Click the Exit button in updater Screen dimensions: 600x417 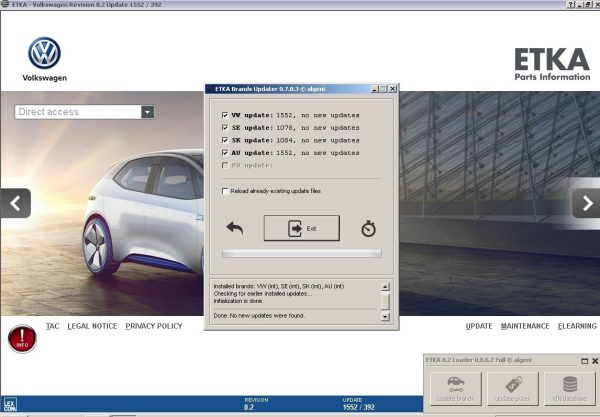click(302, 228)
